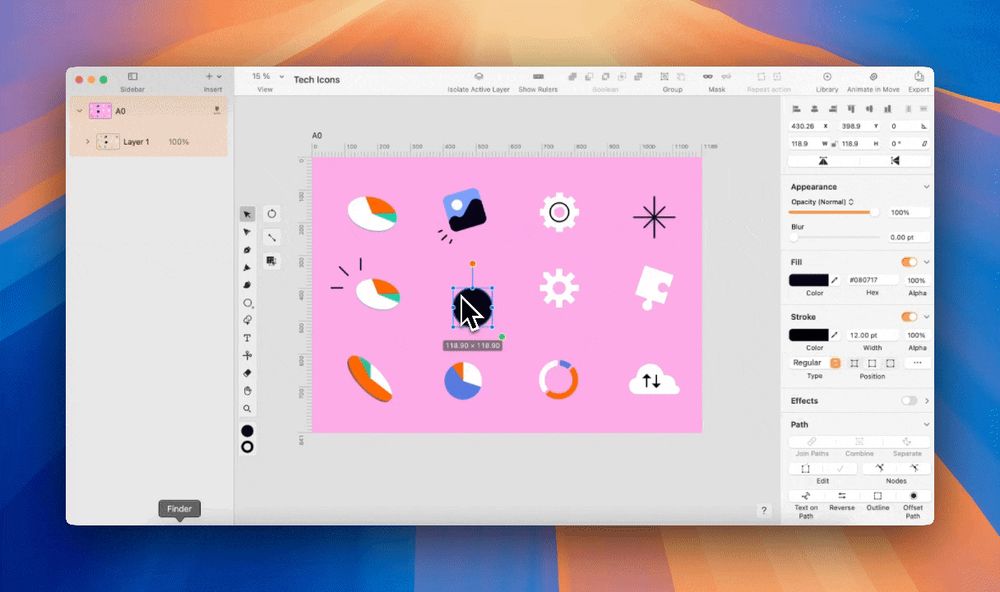The width and height of the screenshot is (1000, 592).
Task: Select the Selection arrow tool
Action: point(247,214)
